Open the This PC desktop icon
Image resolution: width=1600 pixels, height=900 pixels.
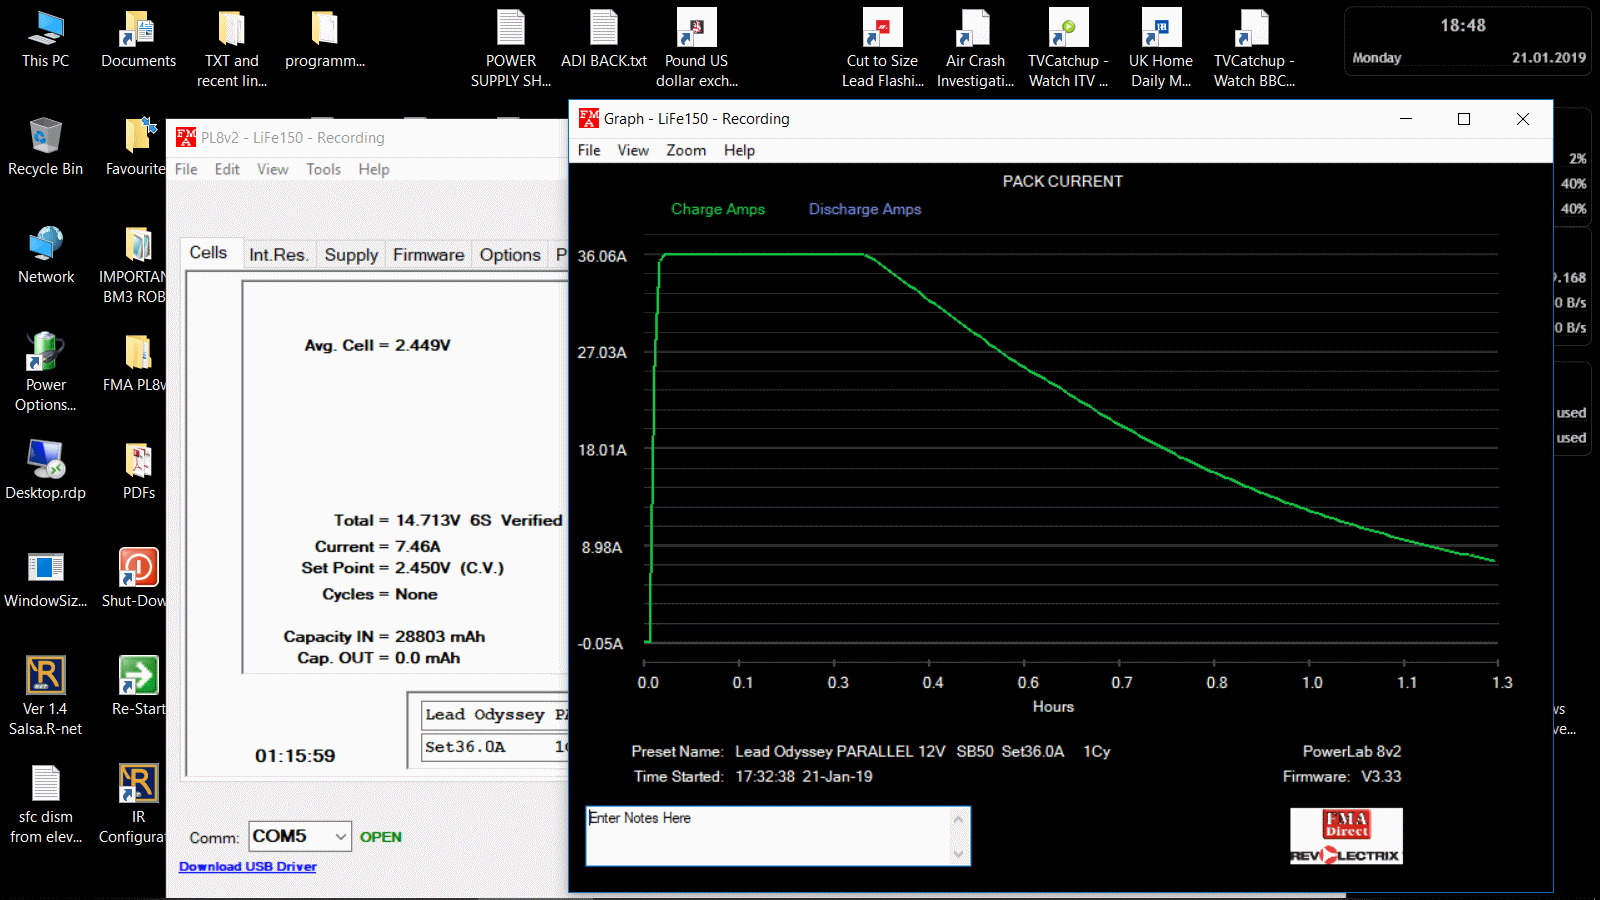45,30
